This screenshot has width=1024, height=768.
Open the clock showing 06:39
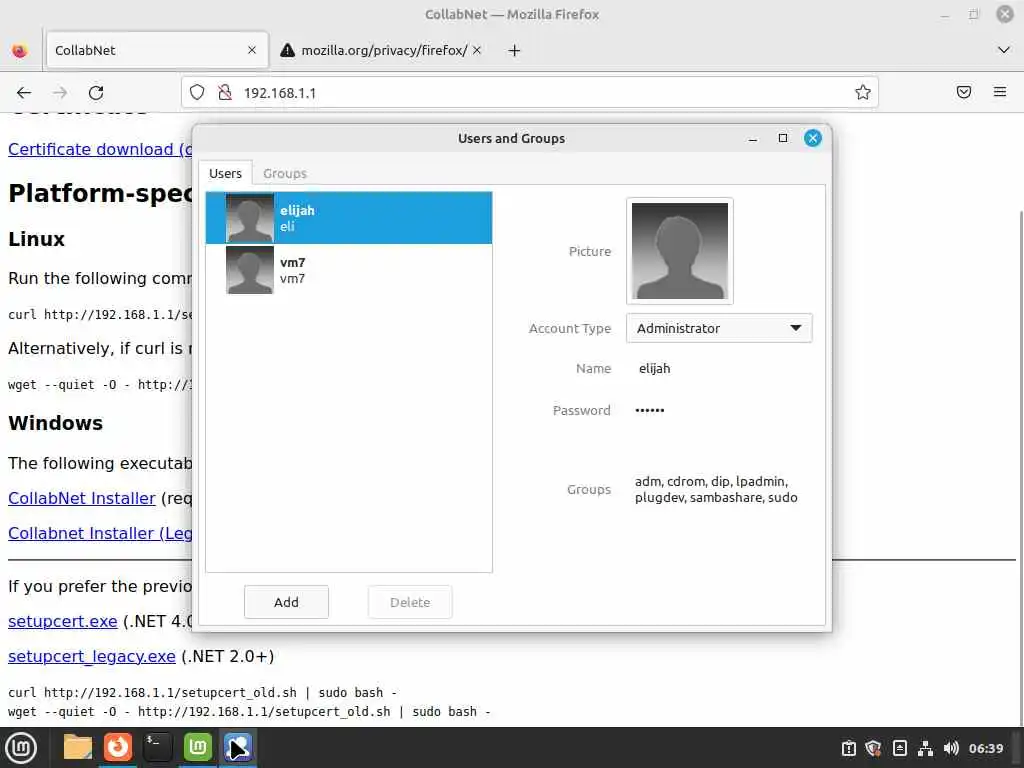pos(985,748)
